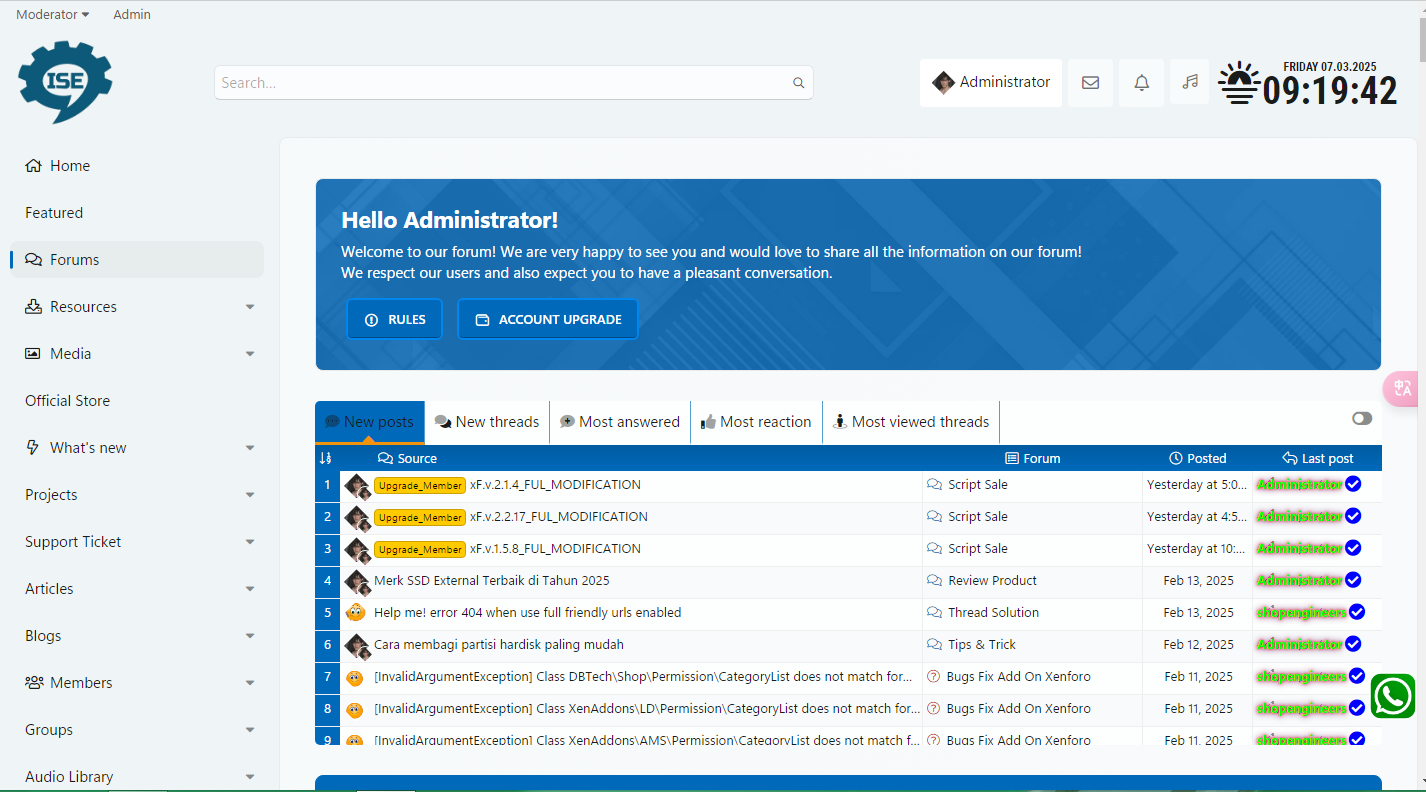Click the translate icon at right edge

[1403, 388]
